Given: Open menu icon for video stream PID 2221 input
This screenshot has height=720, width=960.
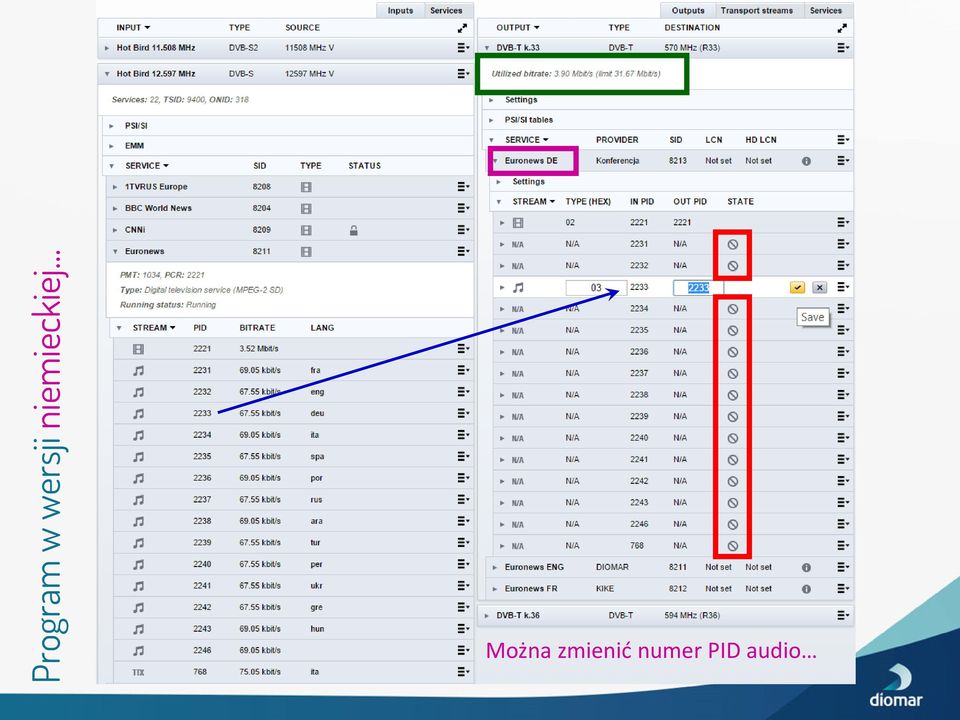Looking at the screenshot, I should [x=463, y=348].
